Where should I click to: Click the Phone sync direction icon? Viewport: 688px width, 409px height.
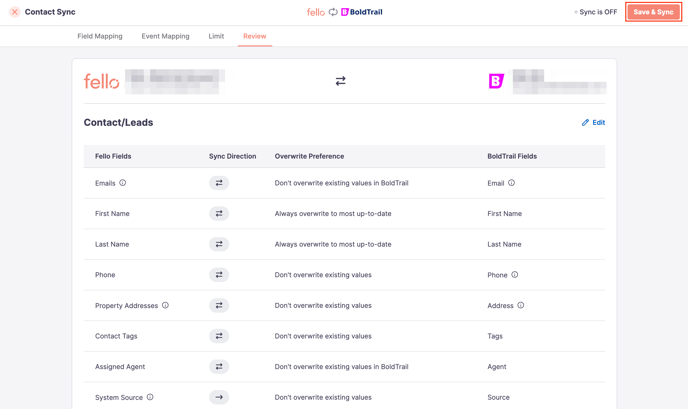point(219,275)
